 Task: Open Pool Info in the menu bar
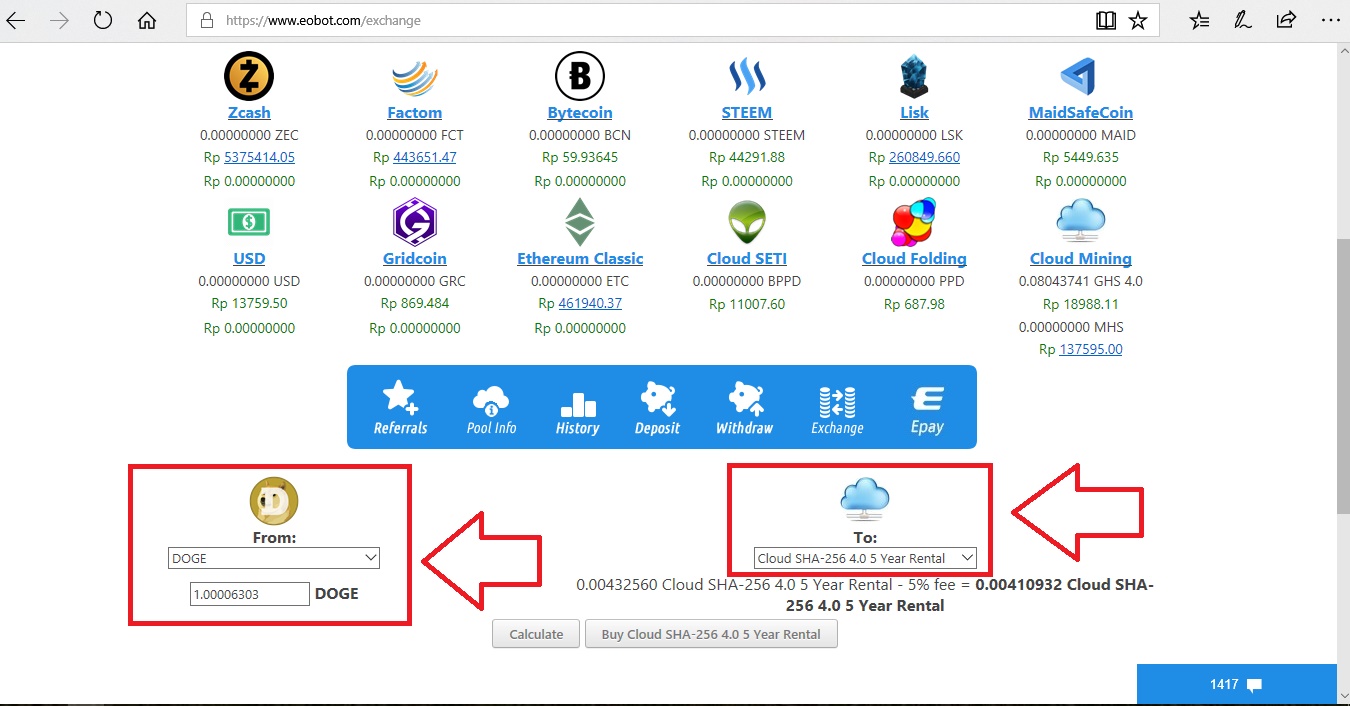[x=492, y=408]
